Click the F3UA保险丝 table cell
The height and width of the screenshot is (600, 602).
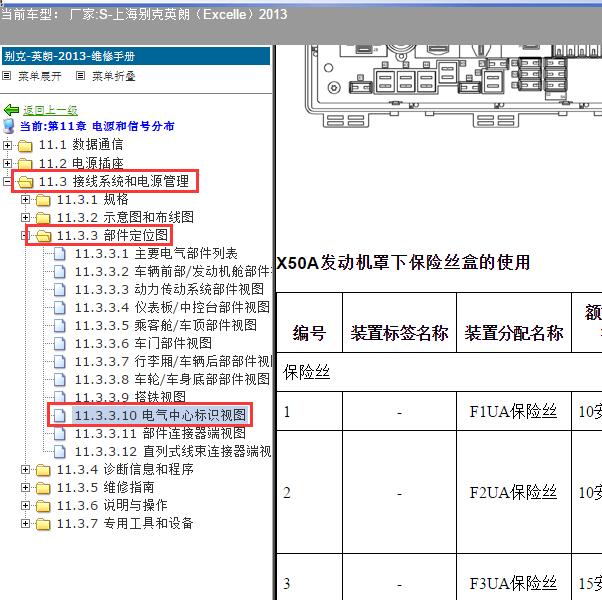[x=514, y=577]
